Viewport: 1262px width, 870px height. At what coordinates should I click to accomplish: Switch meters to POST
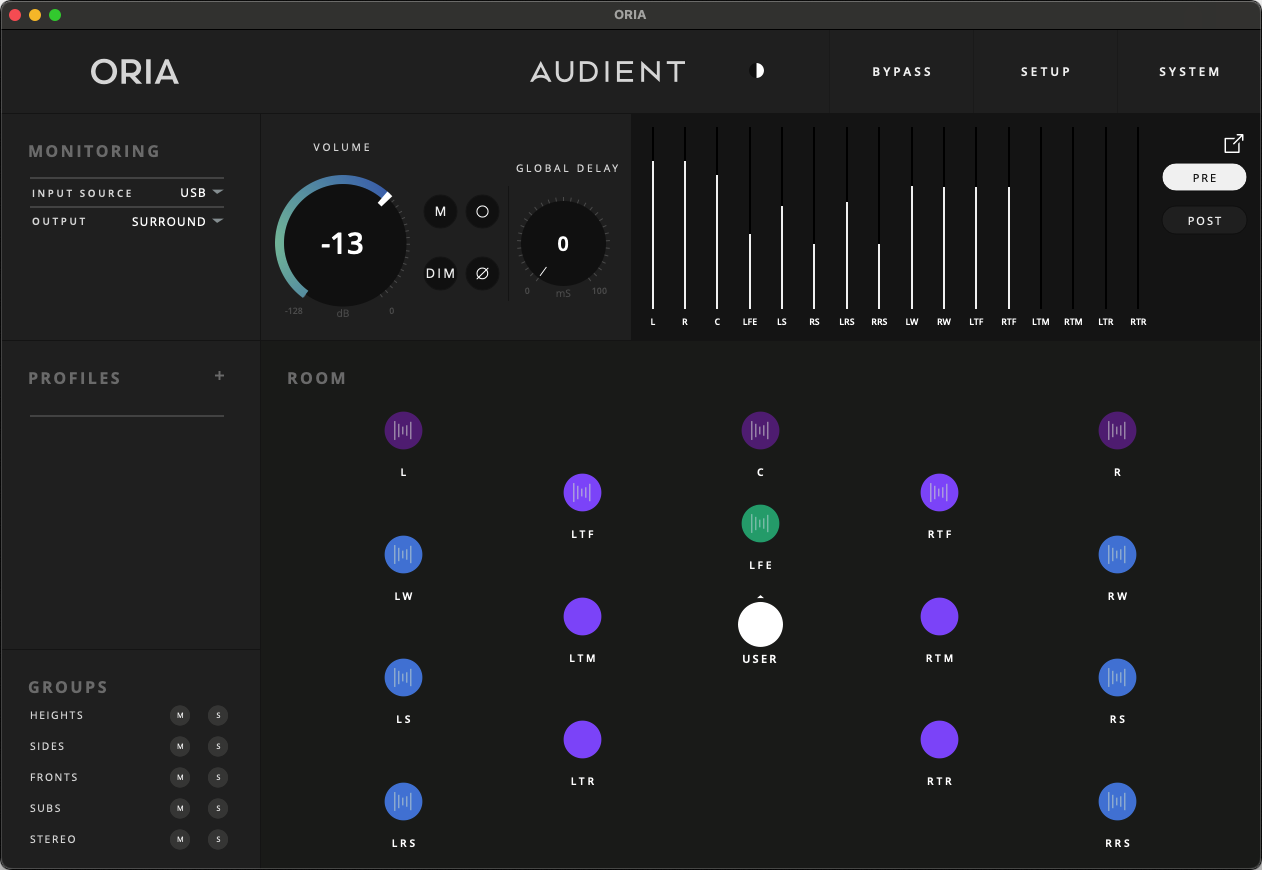(1204, 220)
